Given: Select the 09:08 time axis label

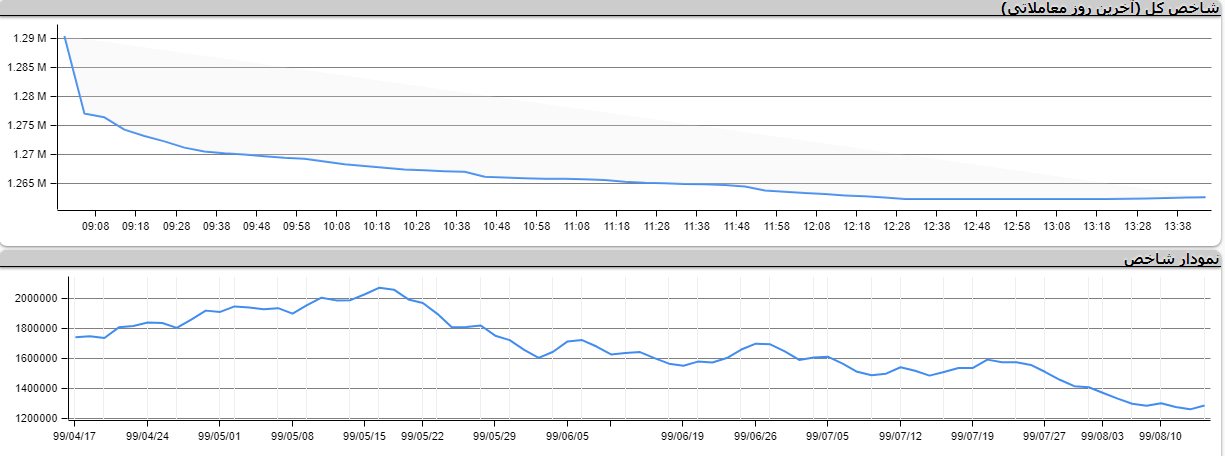Looking at the screenshot, I should tap(96, 226).
